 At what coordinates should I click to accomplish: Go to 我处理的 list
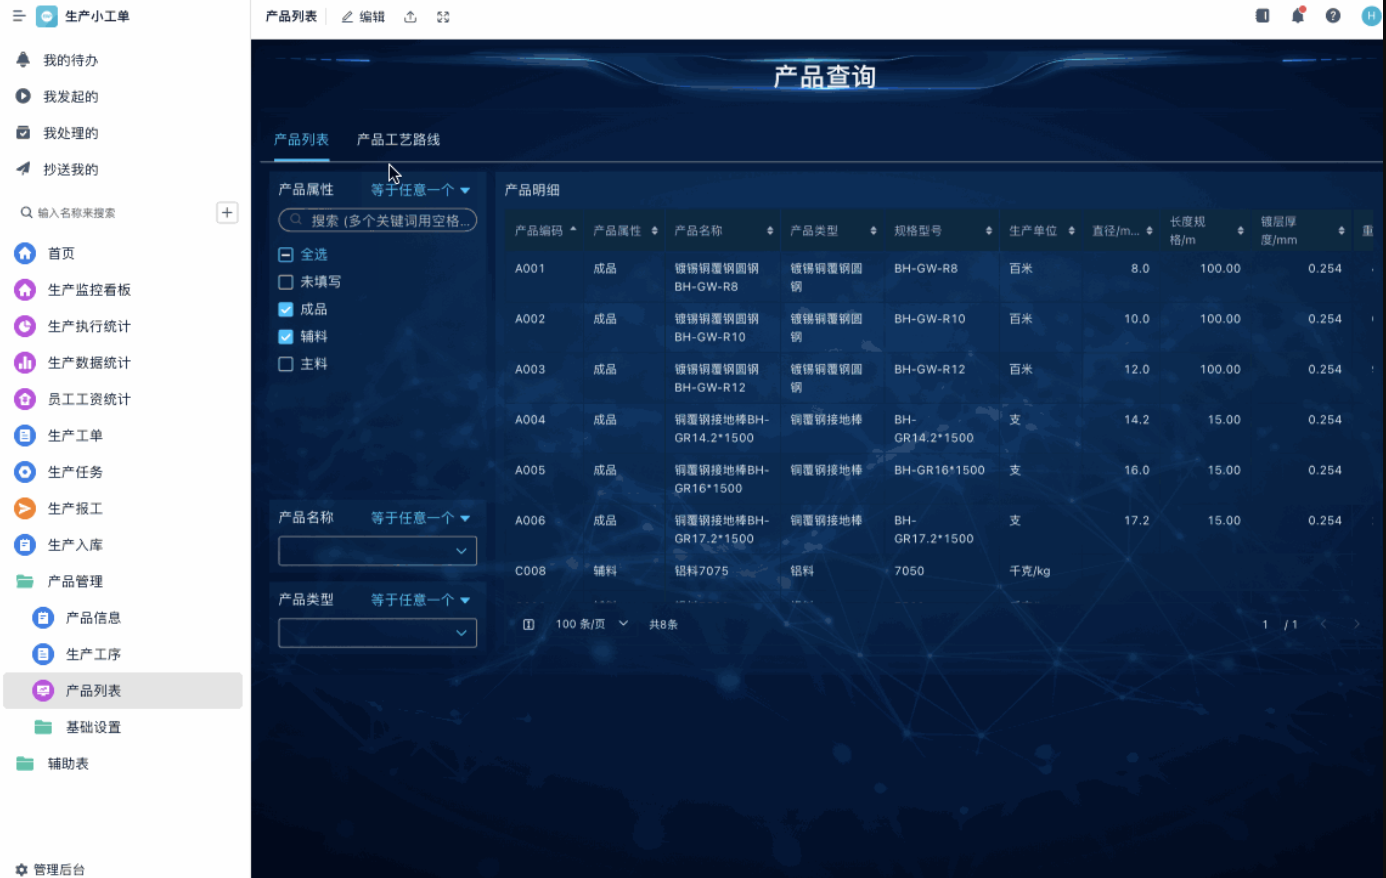pyautogui.click(x=70, y=133)
